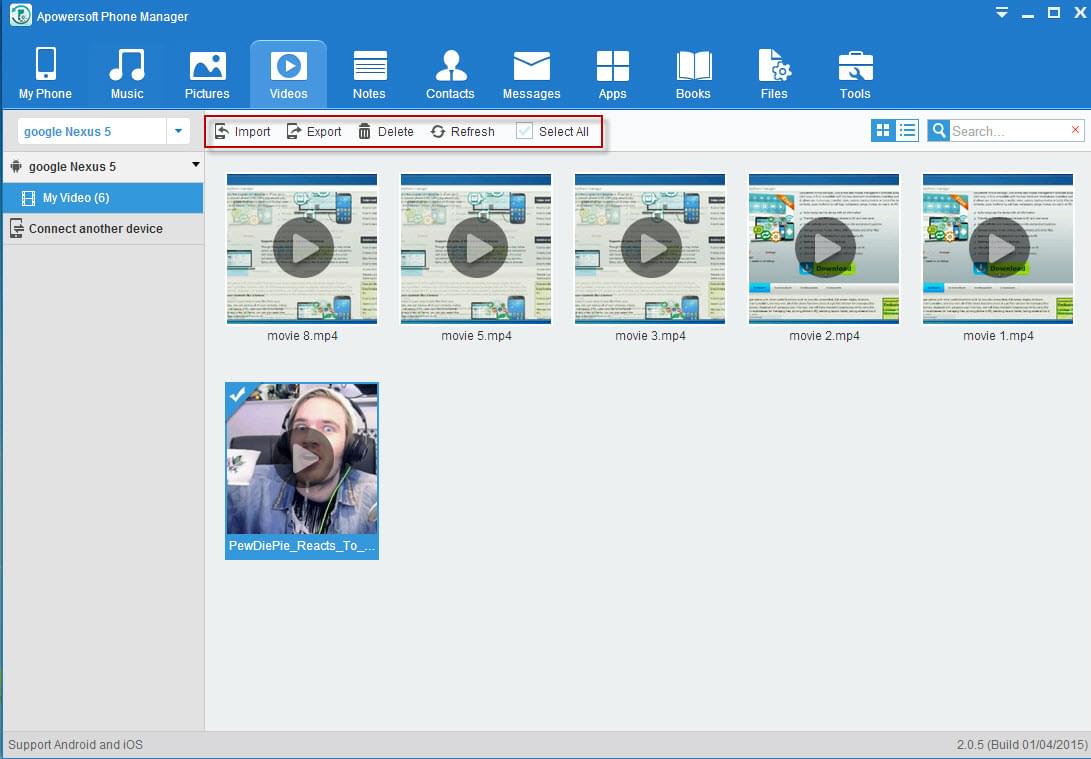Switch to thumbnail grid view
Image resolution: width=1091 pixels, height=759 pixels.
coord(883,131)
